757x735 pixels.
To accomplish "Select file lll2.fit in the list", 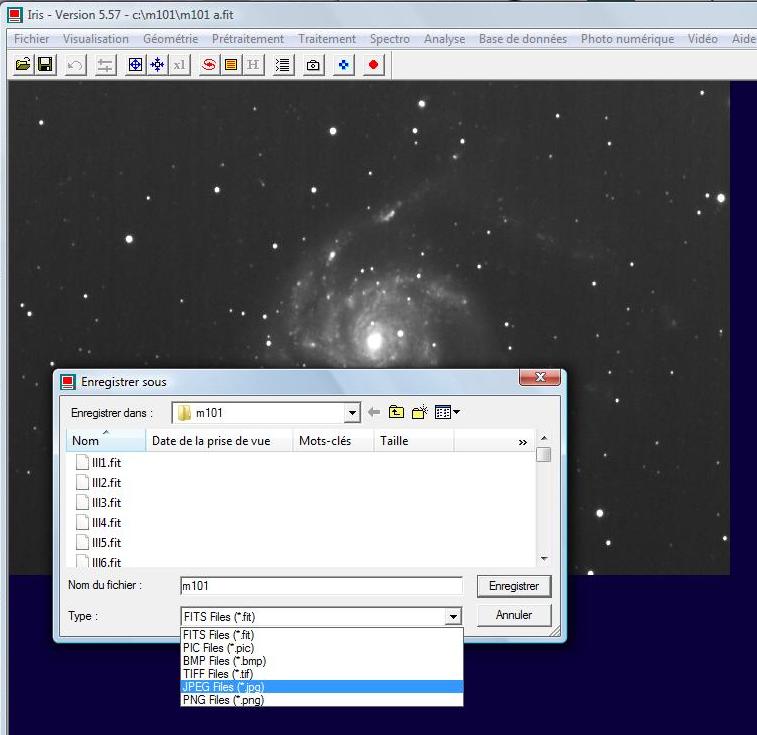I will pos(98,483).
